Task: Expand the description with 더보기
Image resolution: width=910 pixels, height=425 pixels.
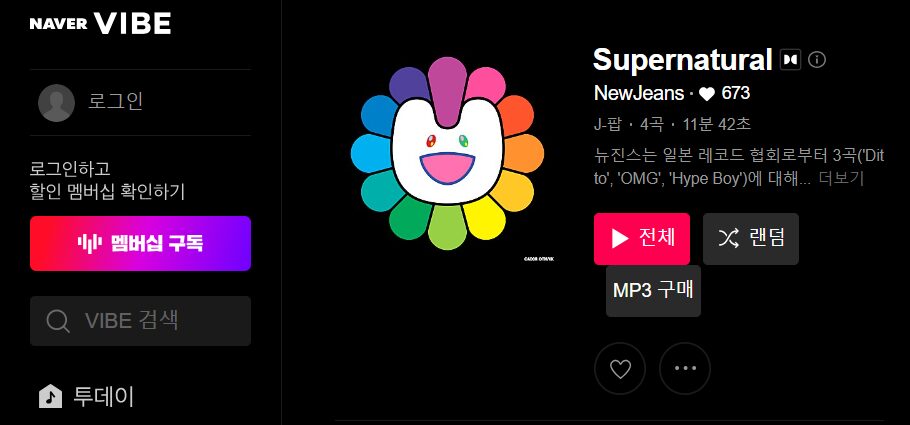Action: point(842,179)
